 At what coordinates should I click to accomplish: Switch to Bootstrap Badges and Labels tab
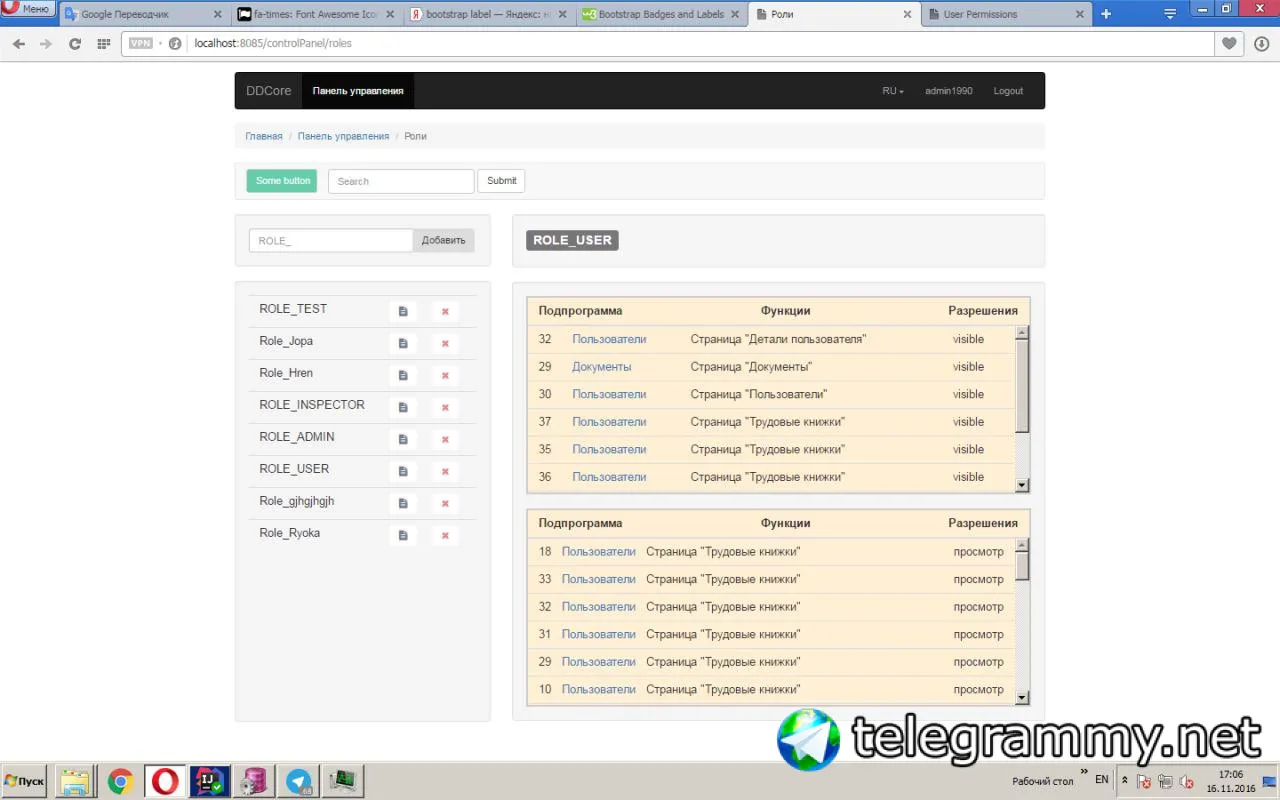[660, 14]
